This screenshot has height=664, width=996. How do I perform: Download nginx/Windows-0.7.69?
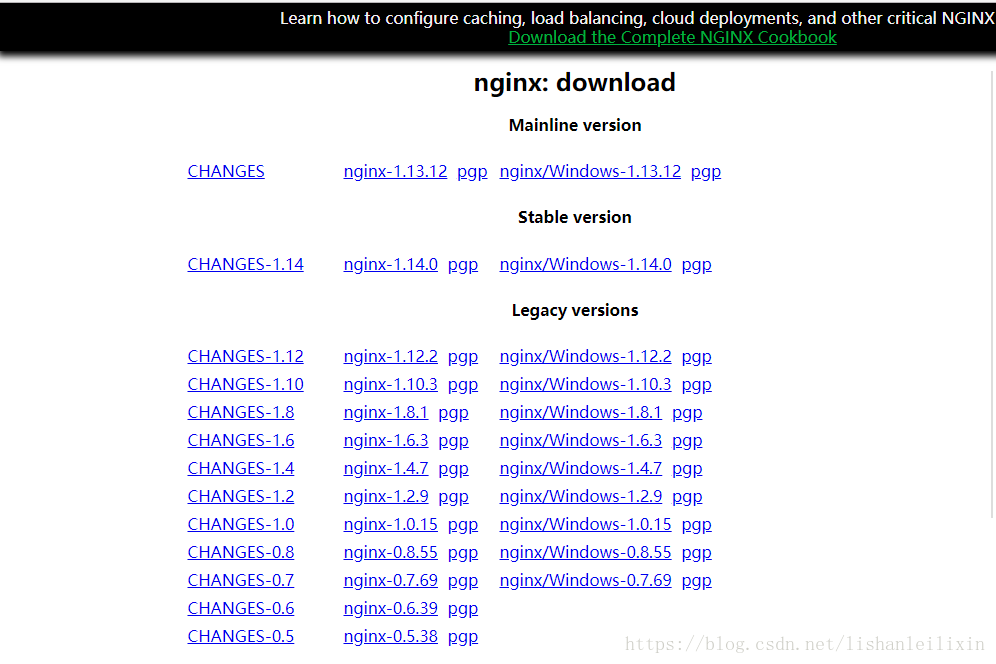[585, 580]
